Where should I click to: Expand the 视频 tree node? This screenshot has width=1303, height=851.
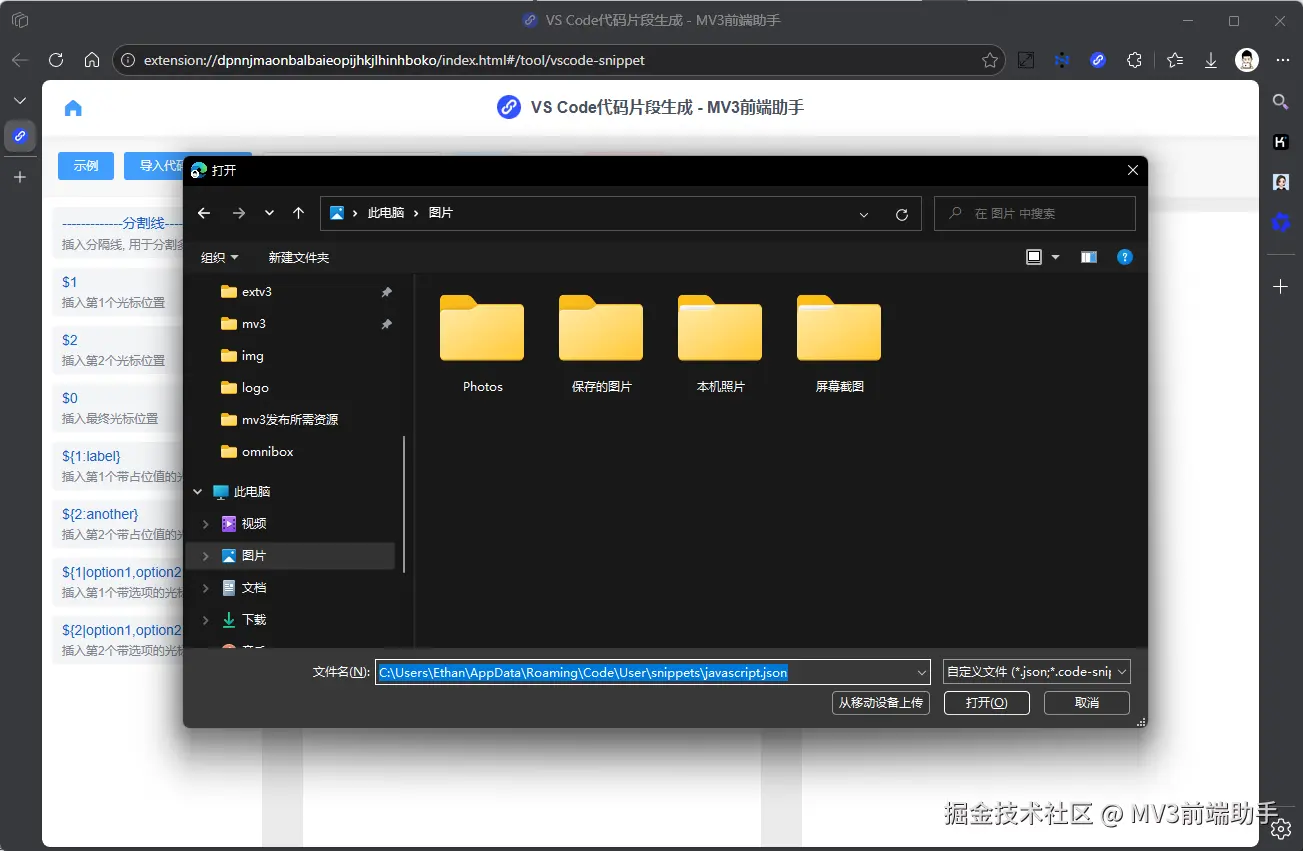206,524
